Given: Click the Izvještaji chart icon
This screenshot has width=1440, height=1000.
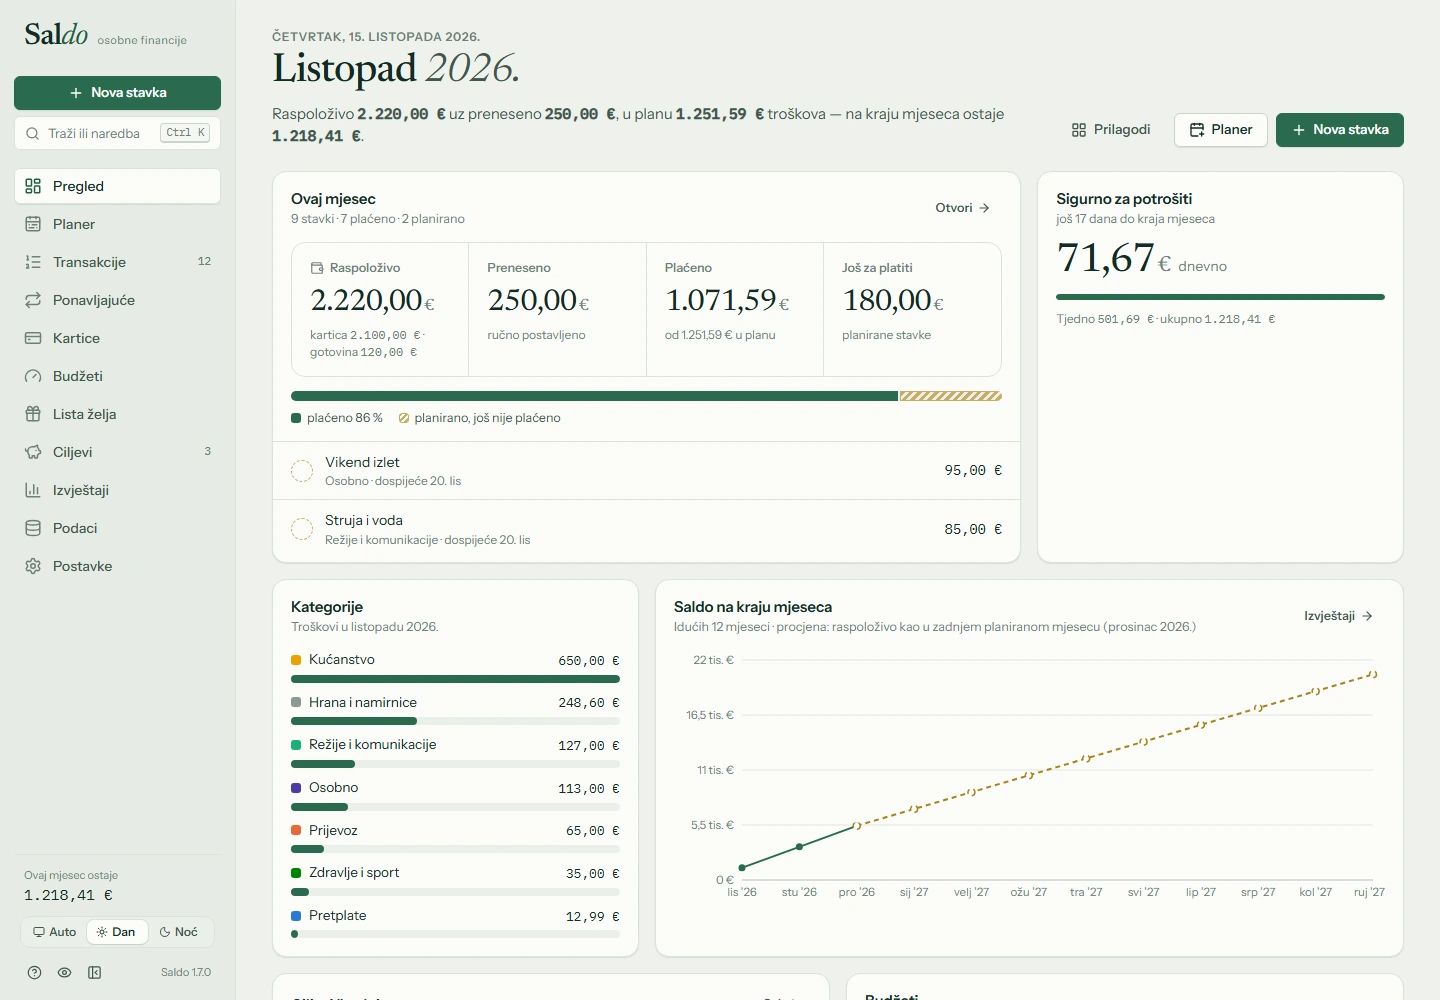Looking at the screenshot, I should (33, 490).
